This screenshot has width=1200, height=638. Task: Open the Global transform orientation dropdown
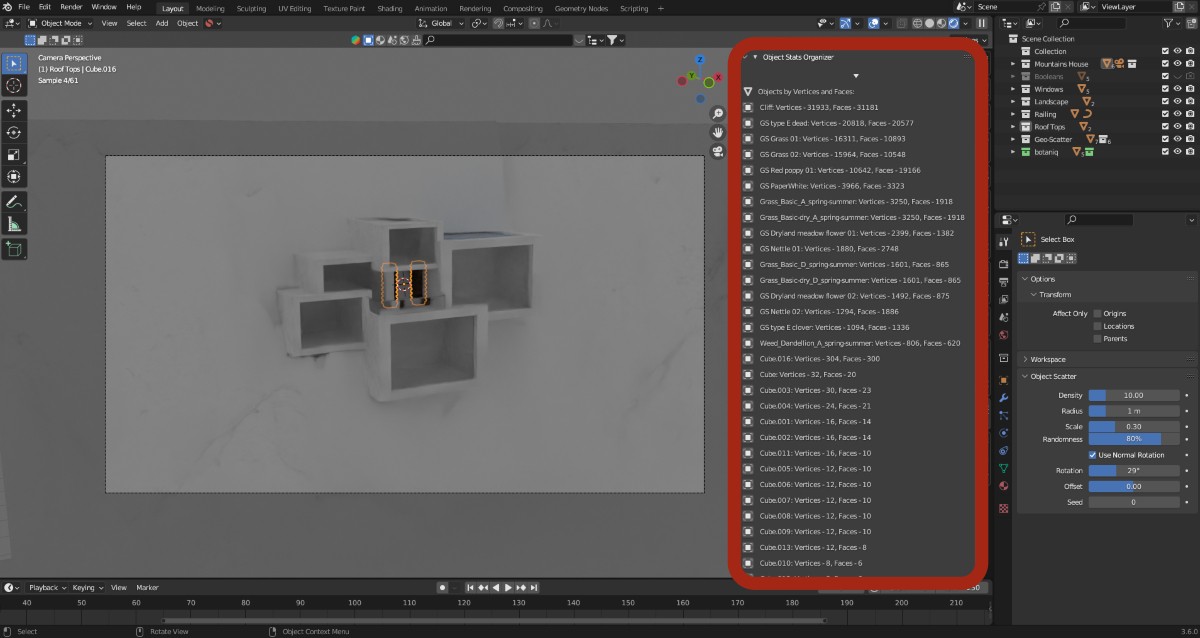[439, 23]
